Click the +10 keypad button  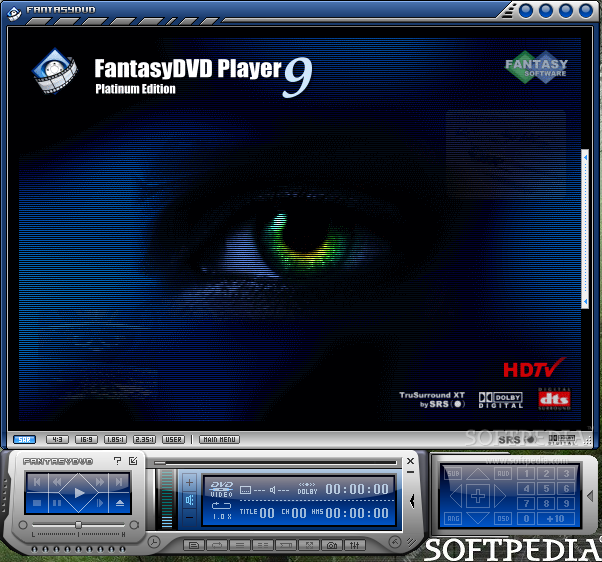click(556, 519)
